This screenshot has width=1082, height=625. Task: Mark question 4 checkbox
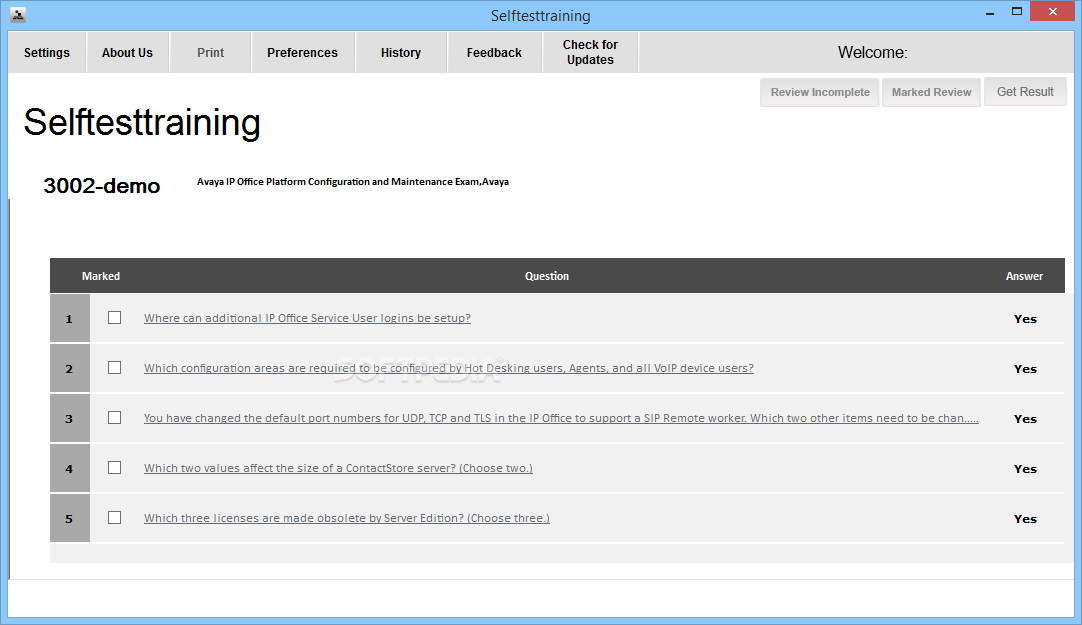(x=115, y=468)
